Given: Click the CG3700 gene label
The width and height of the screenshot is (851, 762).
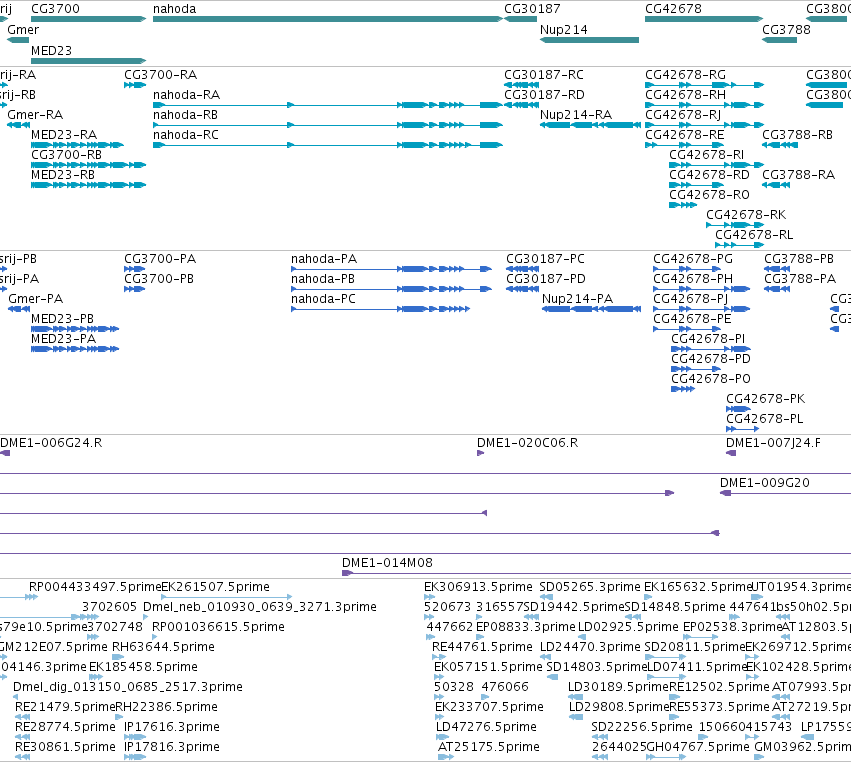Looking at the screenshot, I should (55, 9).
